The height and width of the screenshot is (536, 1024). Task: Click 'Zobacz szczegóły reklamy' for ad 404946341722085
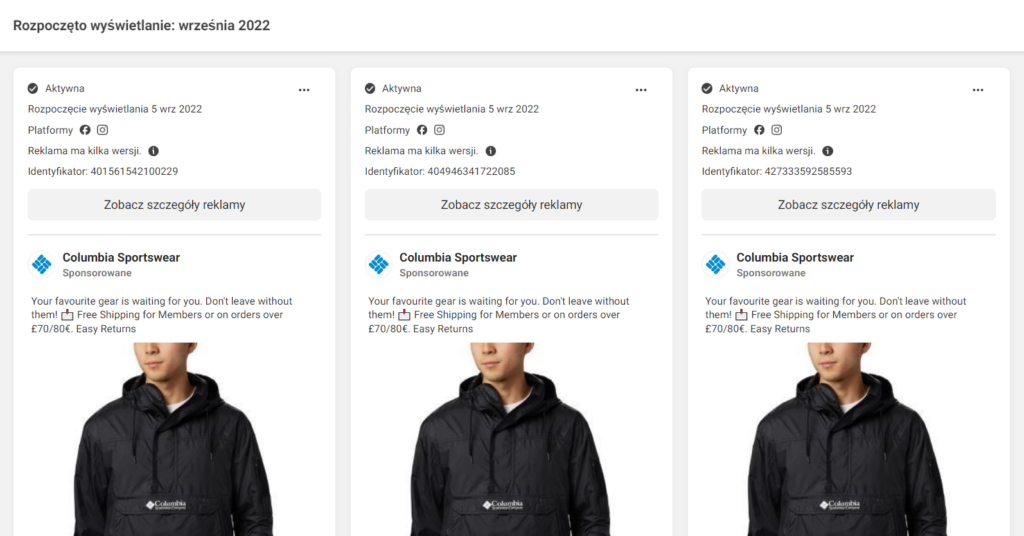click(511, 205)
